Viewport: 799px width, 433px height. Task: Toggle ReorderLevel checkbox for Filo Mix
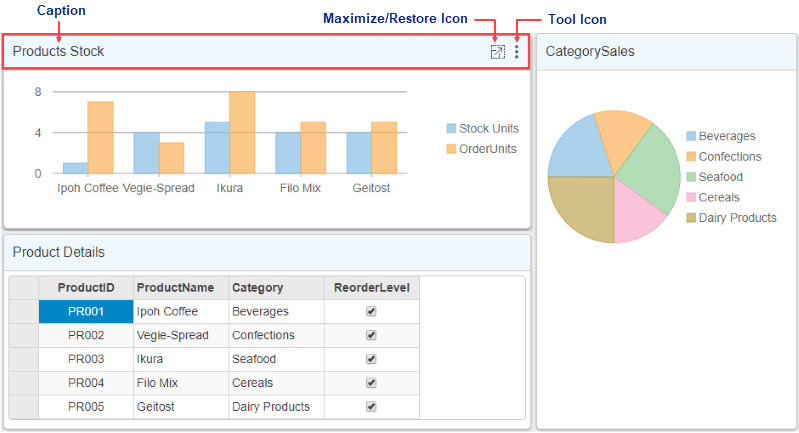coord(371,383)
